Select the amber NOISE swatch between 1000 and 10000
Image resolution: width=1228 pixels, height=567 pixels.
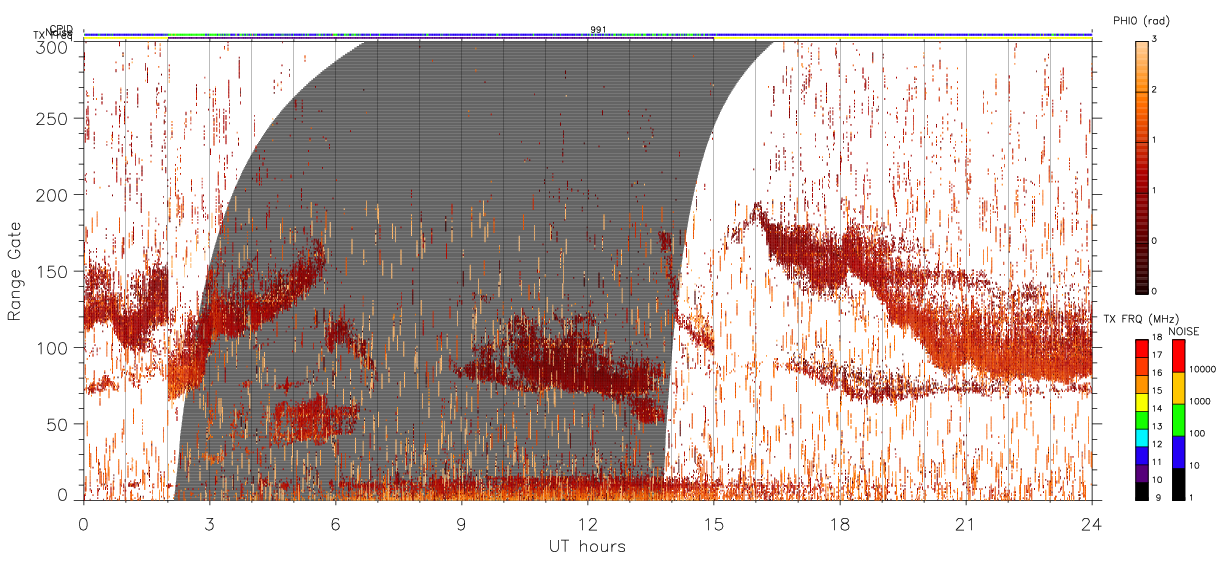pyautogui.click(x=1179, y=387)
